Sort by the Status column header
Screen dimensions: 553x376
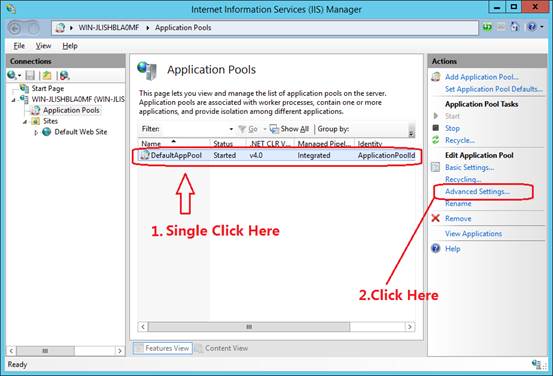pyautogui.click(x=228, y=143)
